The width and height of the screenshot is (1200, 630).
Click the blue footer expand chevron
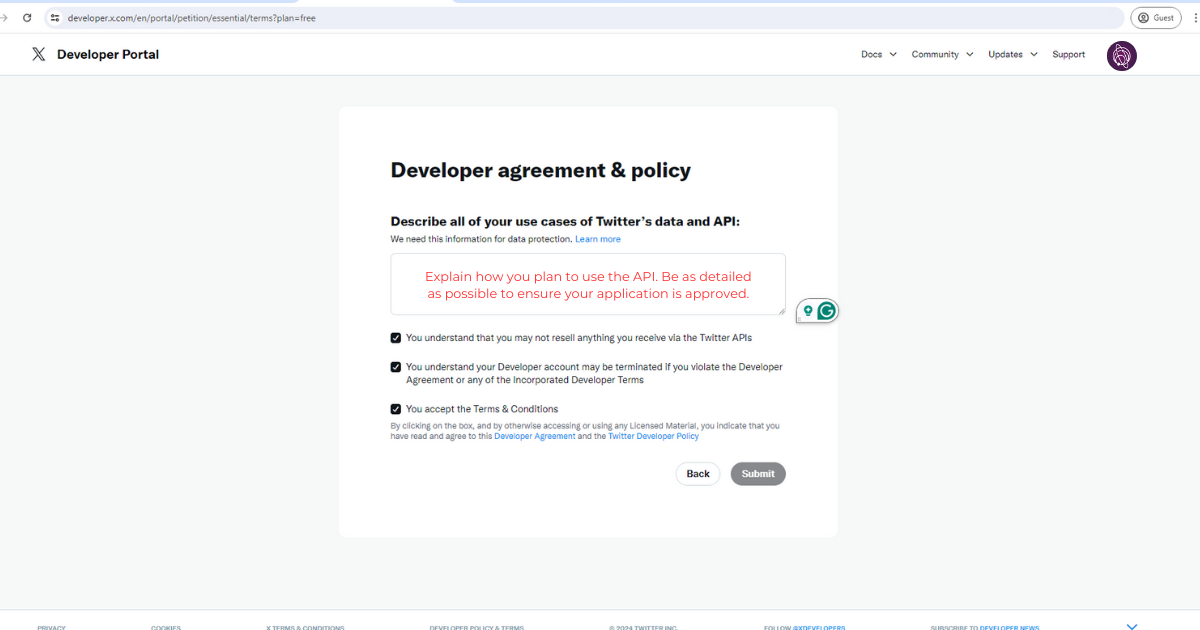1132,626
